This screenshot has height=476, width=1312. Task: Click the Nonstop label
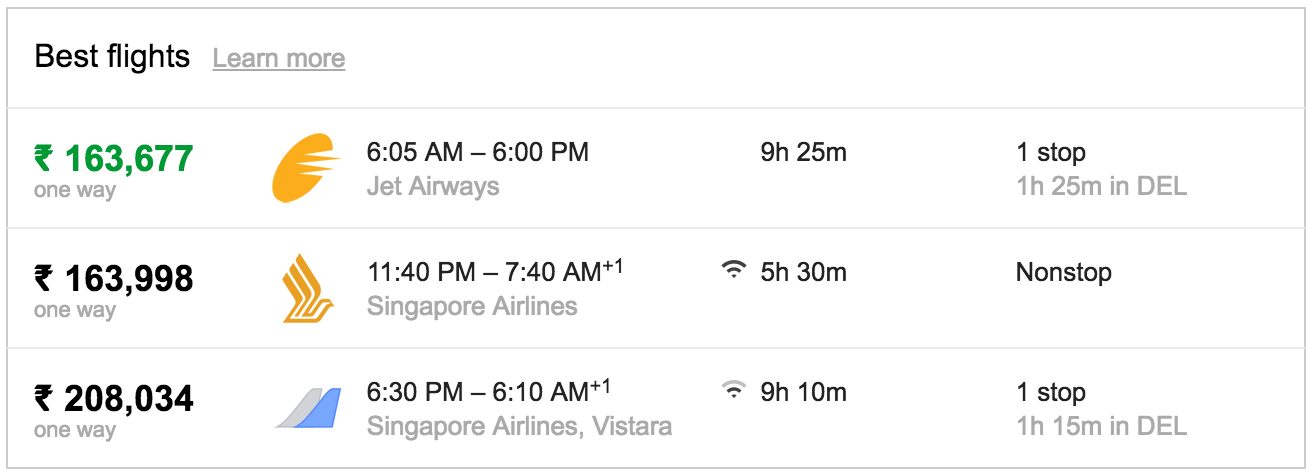click(x=1064, y=272)
